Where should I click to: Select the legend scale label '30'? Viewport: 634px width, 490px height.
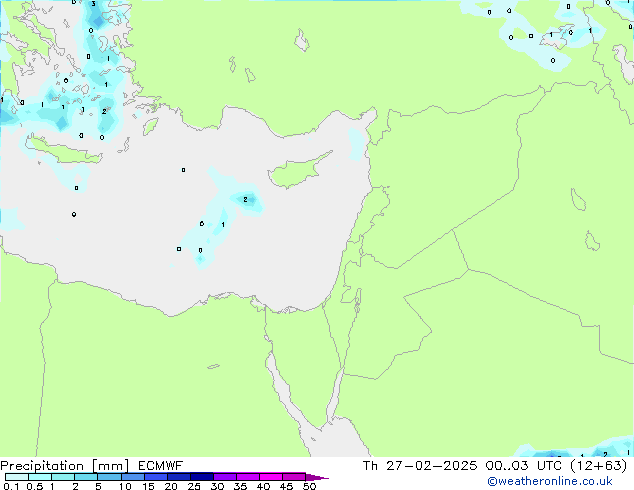click(217, 486)
